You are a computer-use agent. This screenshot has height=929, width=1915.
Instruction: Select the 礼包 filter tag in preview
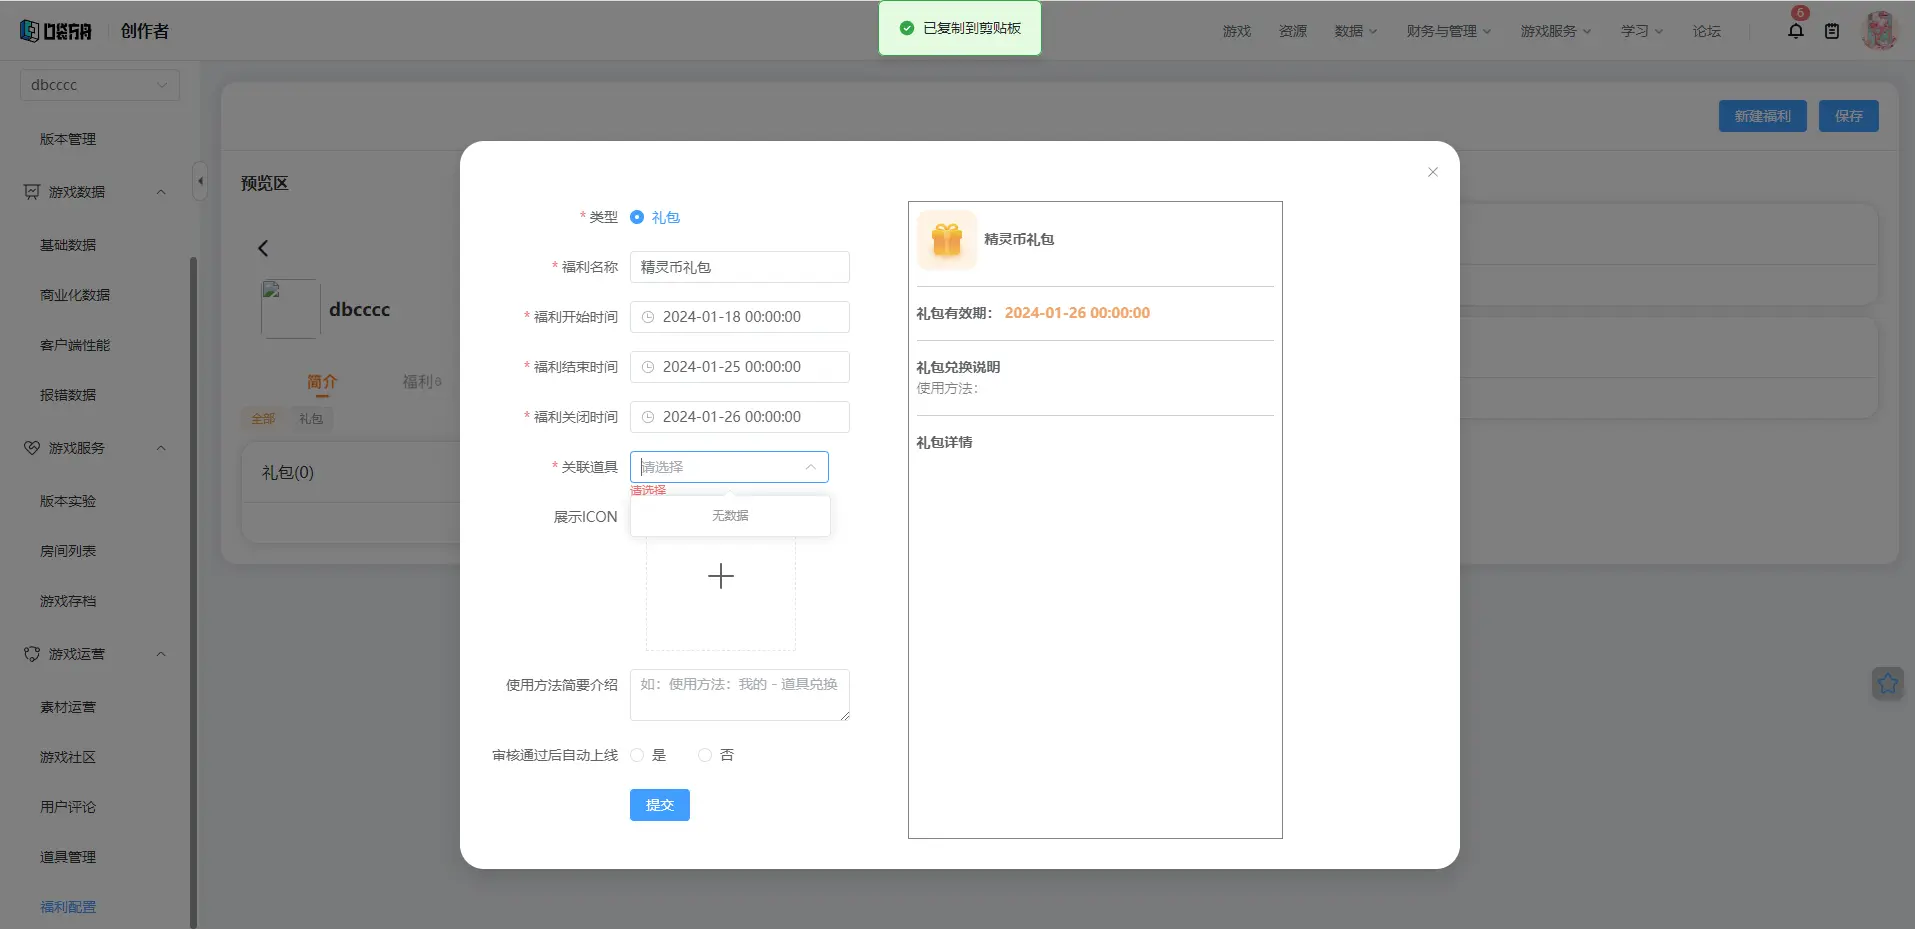pyautogui.click(x=311, y=419)
